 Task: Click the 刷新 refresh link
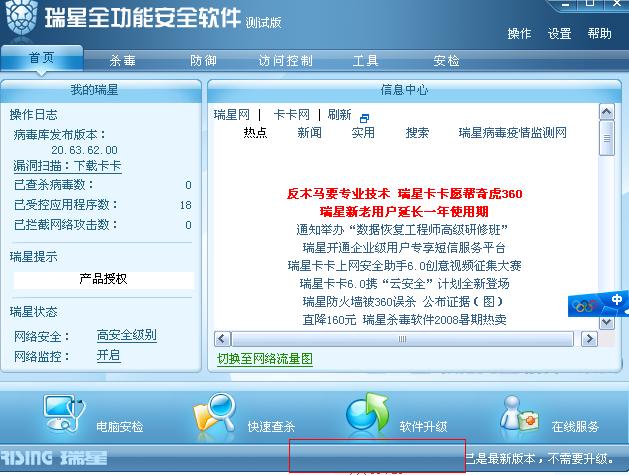click(339, 115)
